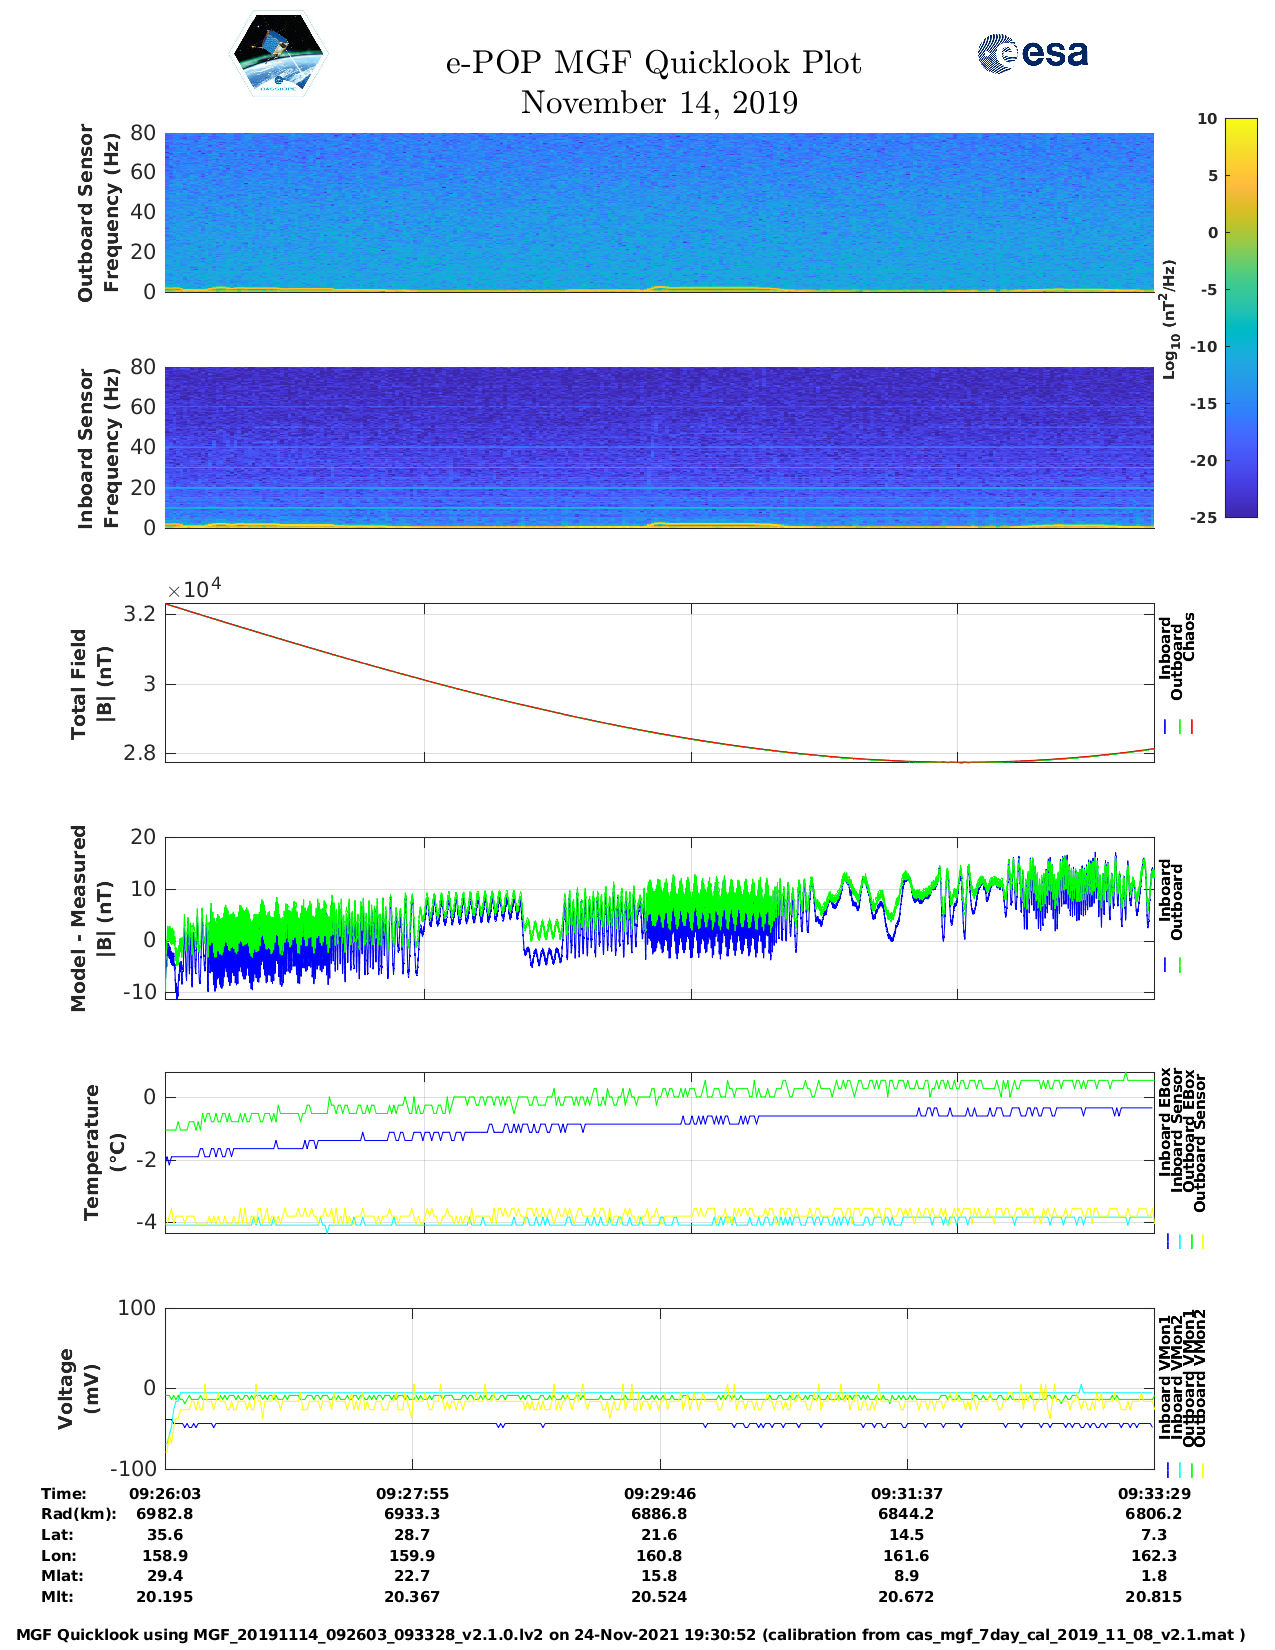1275x1650 pixels.
Task: Click inside the Outboard Sensor spectrogram
Action: point(659,210)
